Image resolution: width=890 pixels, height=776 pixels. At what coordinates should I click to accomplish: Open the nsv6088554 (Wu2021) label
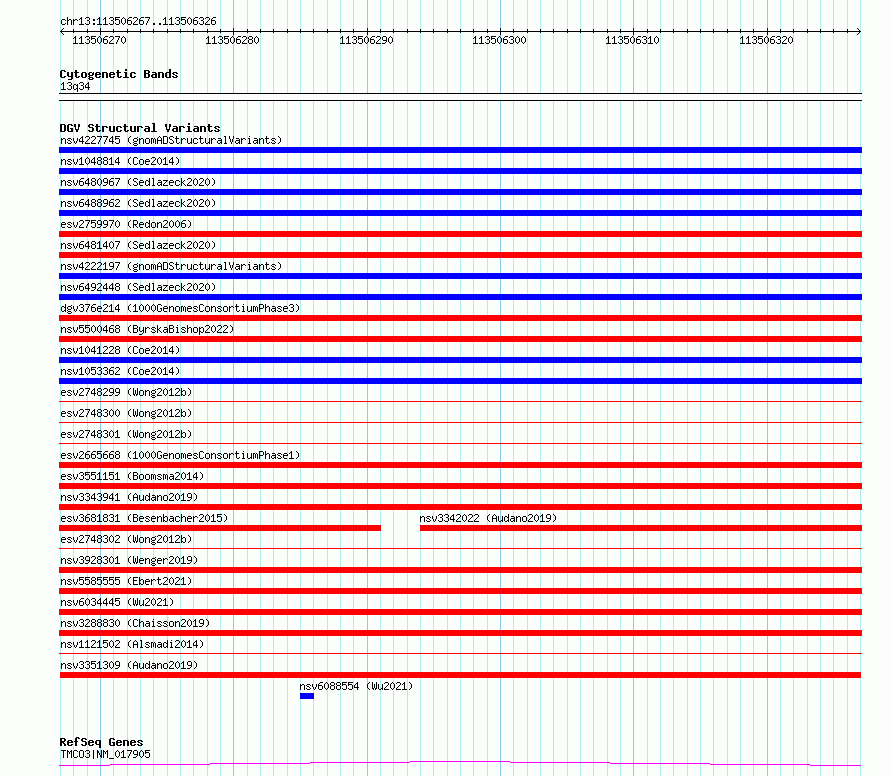356,686
